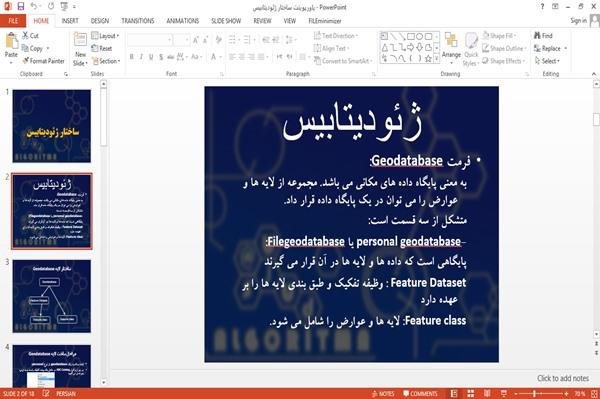Click the Save icon in quick access toolbar
Screen dimensions: 600x399
pos(21,7)
